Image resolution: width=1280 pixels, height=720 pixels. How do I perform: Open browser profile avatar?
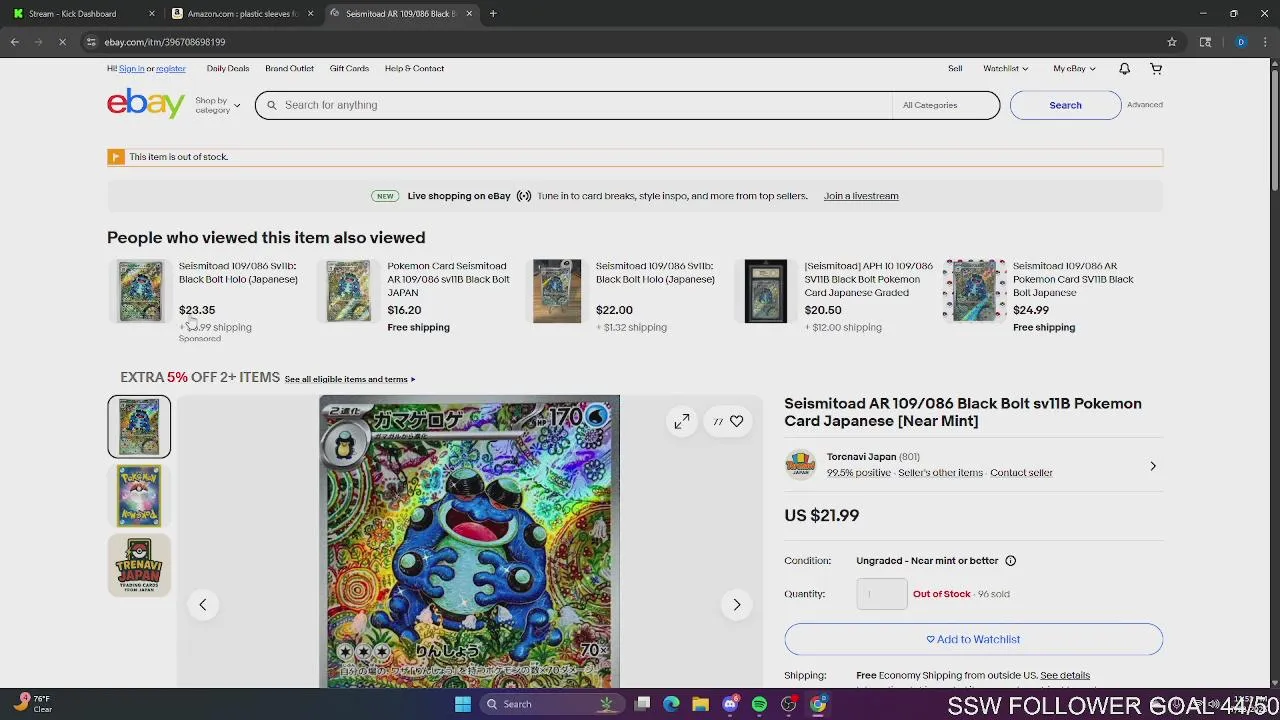click(1241, 42)
